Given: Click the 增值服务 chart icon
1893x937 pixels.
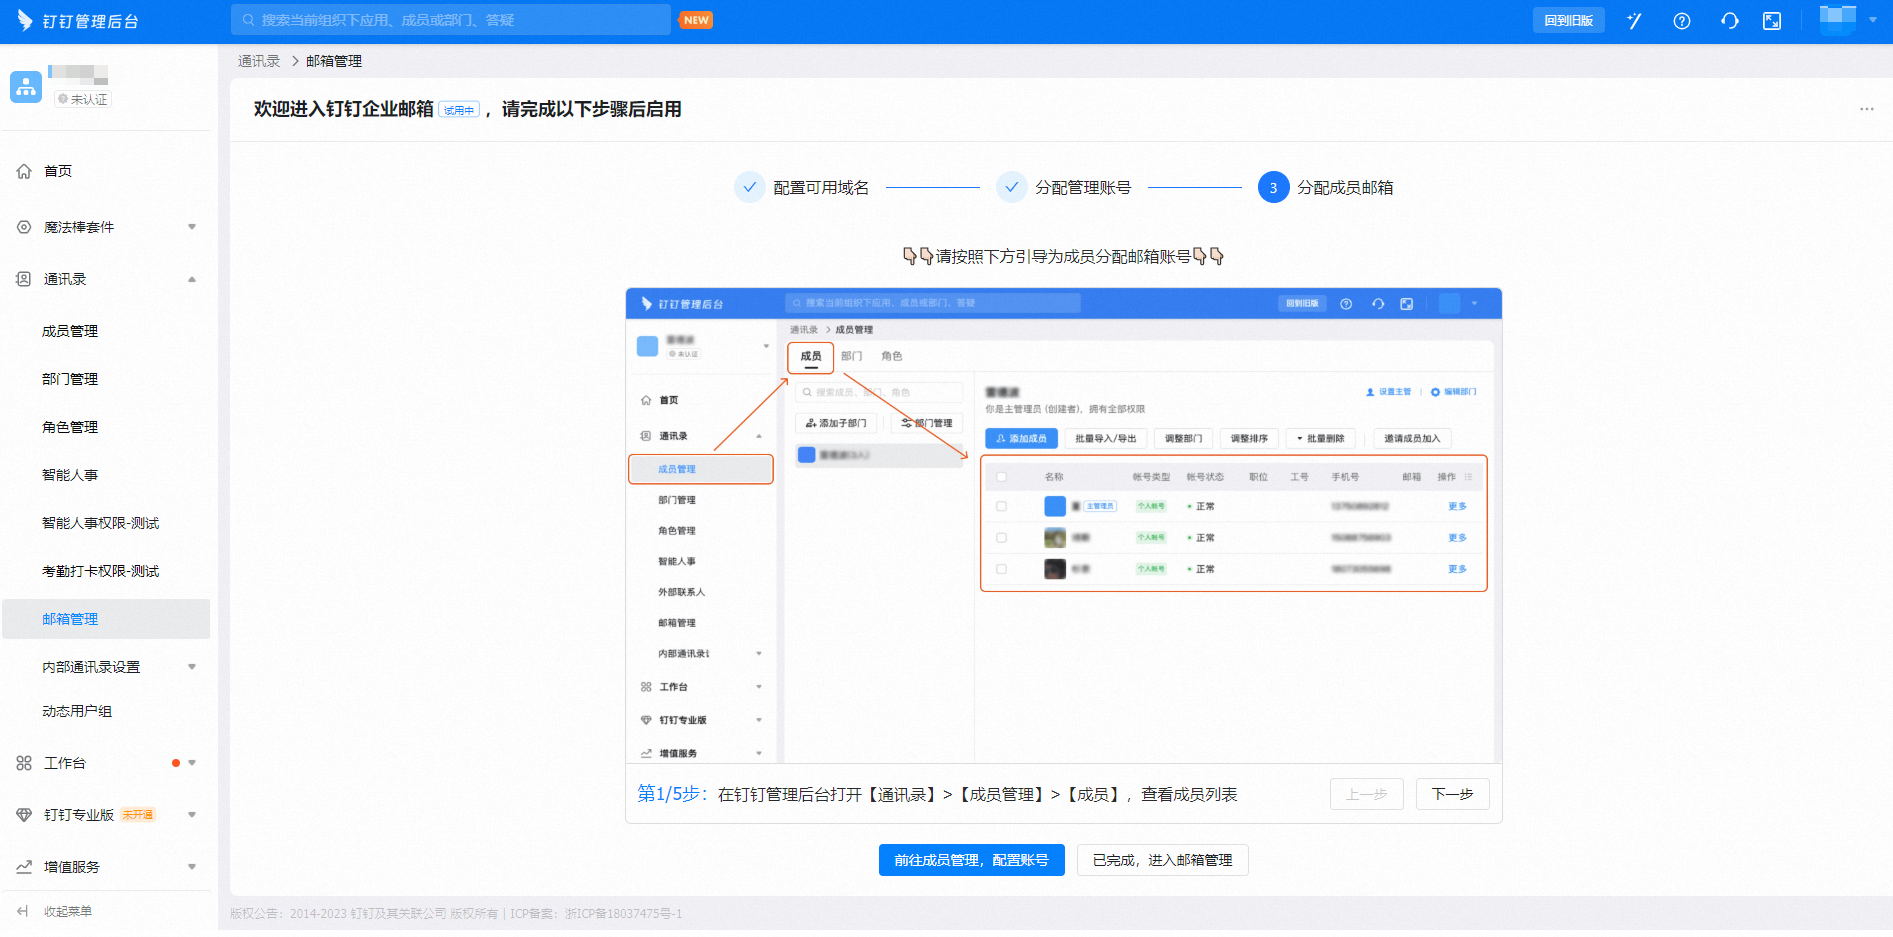Looking at the screenshot, I should click(24, 867).
